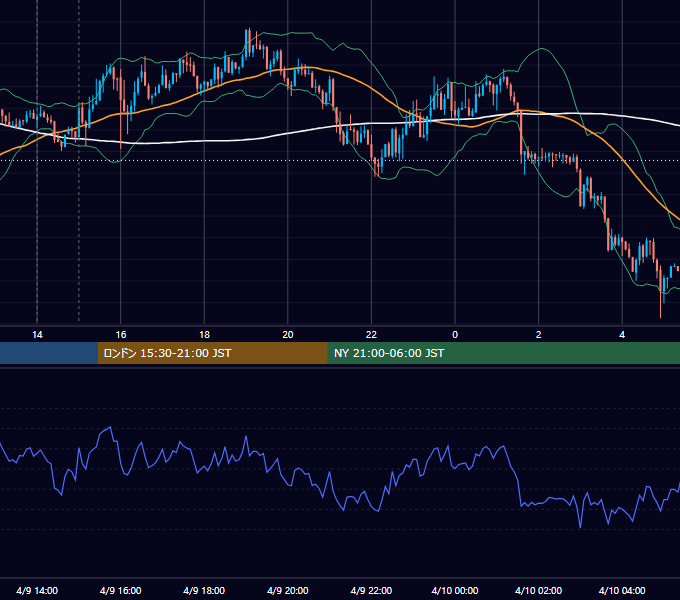Click the 4/10 02:00 date label

(538, 590)
